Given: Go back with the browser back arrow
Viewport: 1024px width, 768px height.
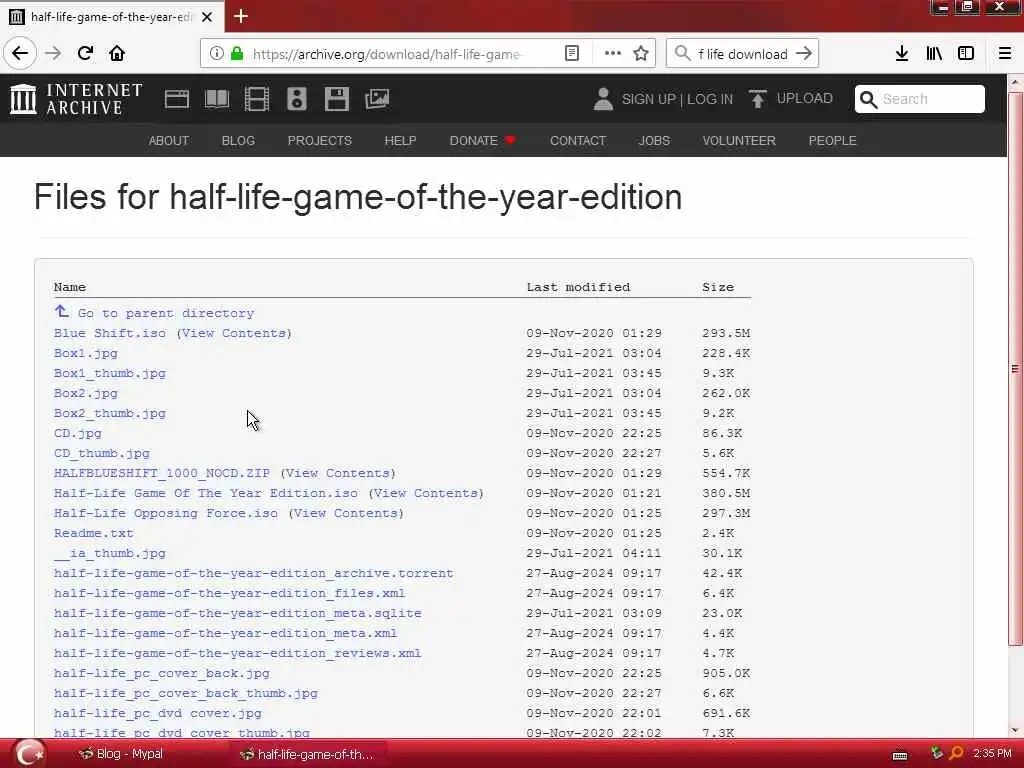Looking at the screenshot, I should [x=20, y=54].
